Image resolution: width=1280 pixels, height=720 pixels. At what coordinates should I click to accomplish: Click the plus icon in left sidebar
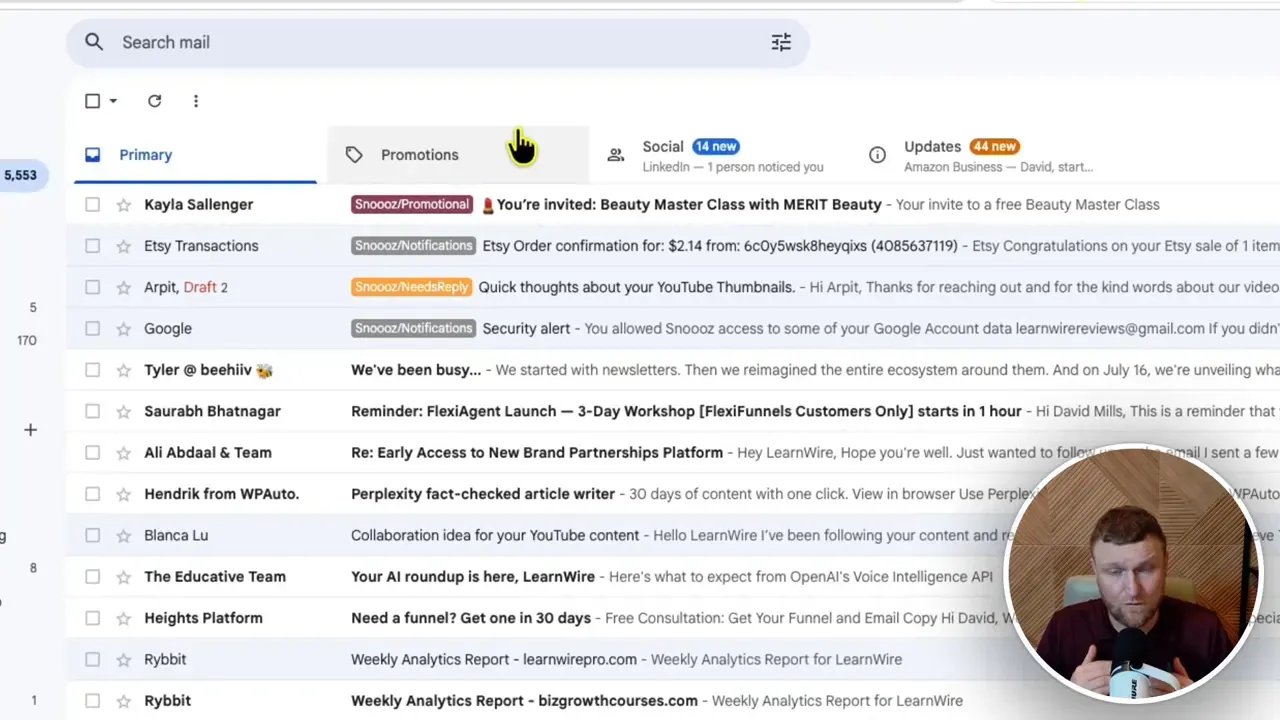click(30, 430)
